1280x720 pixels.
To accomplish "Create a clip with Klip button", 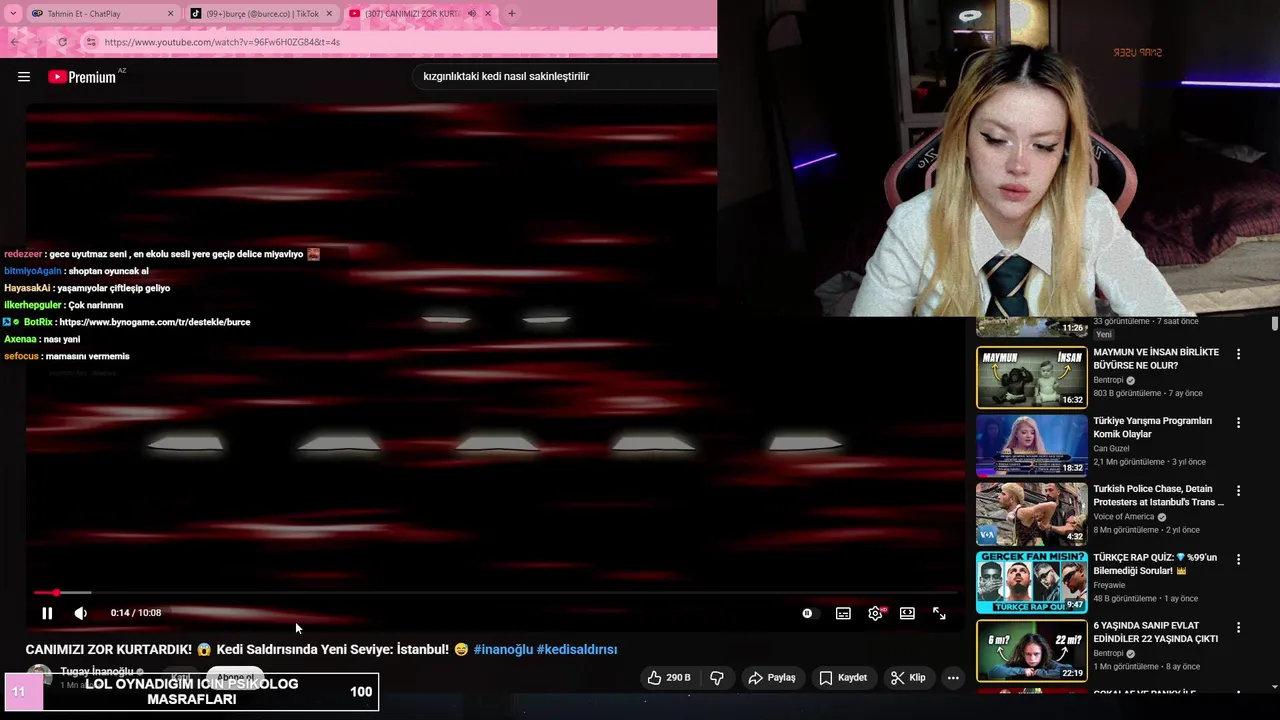I will click(x=908, y=678).
